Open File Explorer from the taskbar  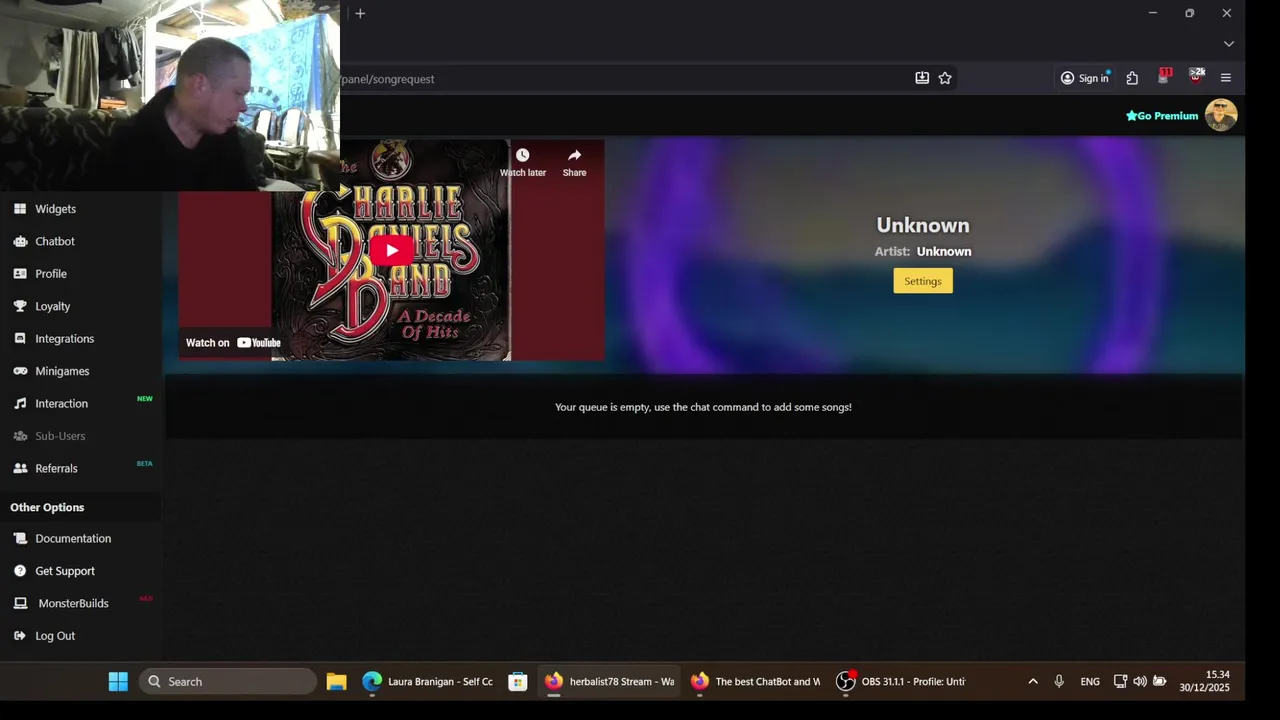tap(336, 682)
